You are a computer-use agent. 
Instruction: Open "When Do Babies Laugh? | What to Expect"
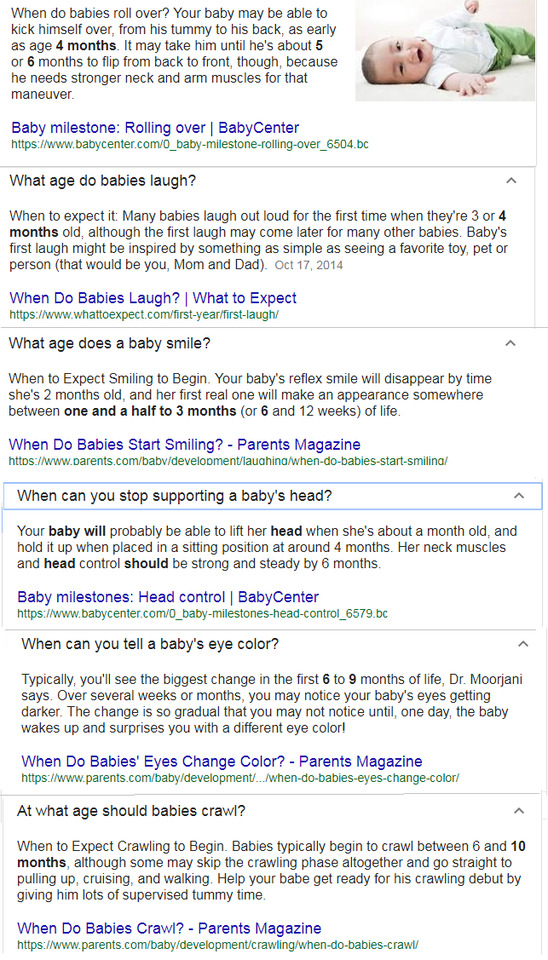[x=153, y=298]
